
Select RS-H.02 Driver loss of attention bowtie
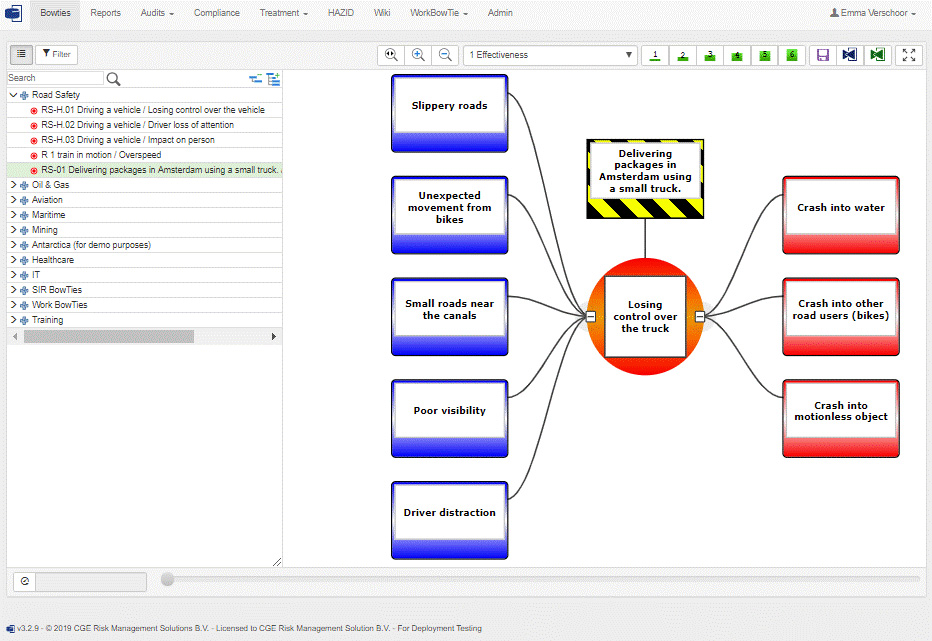137,125
